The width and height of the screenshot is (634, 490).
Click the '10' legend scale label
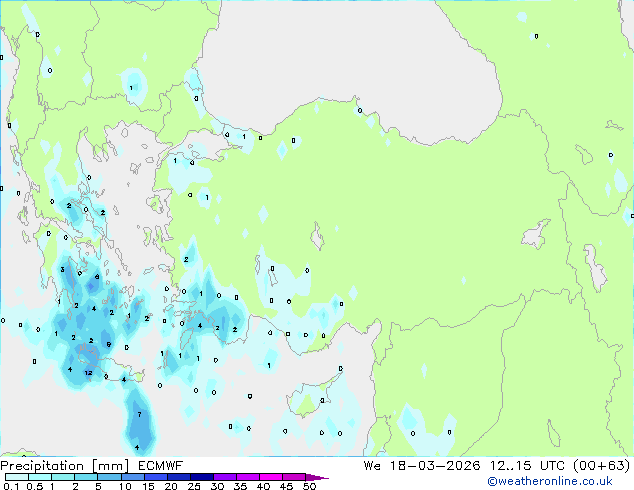click(x=125, y=486)
